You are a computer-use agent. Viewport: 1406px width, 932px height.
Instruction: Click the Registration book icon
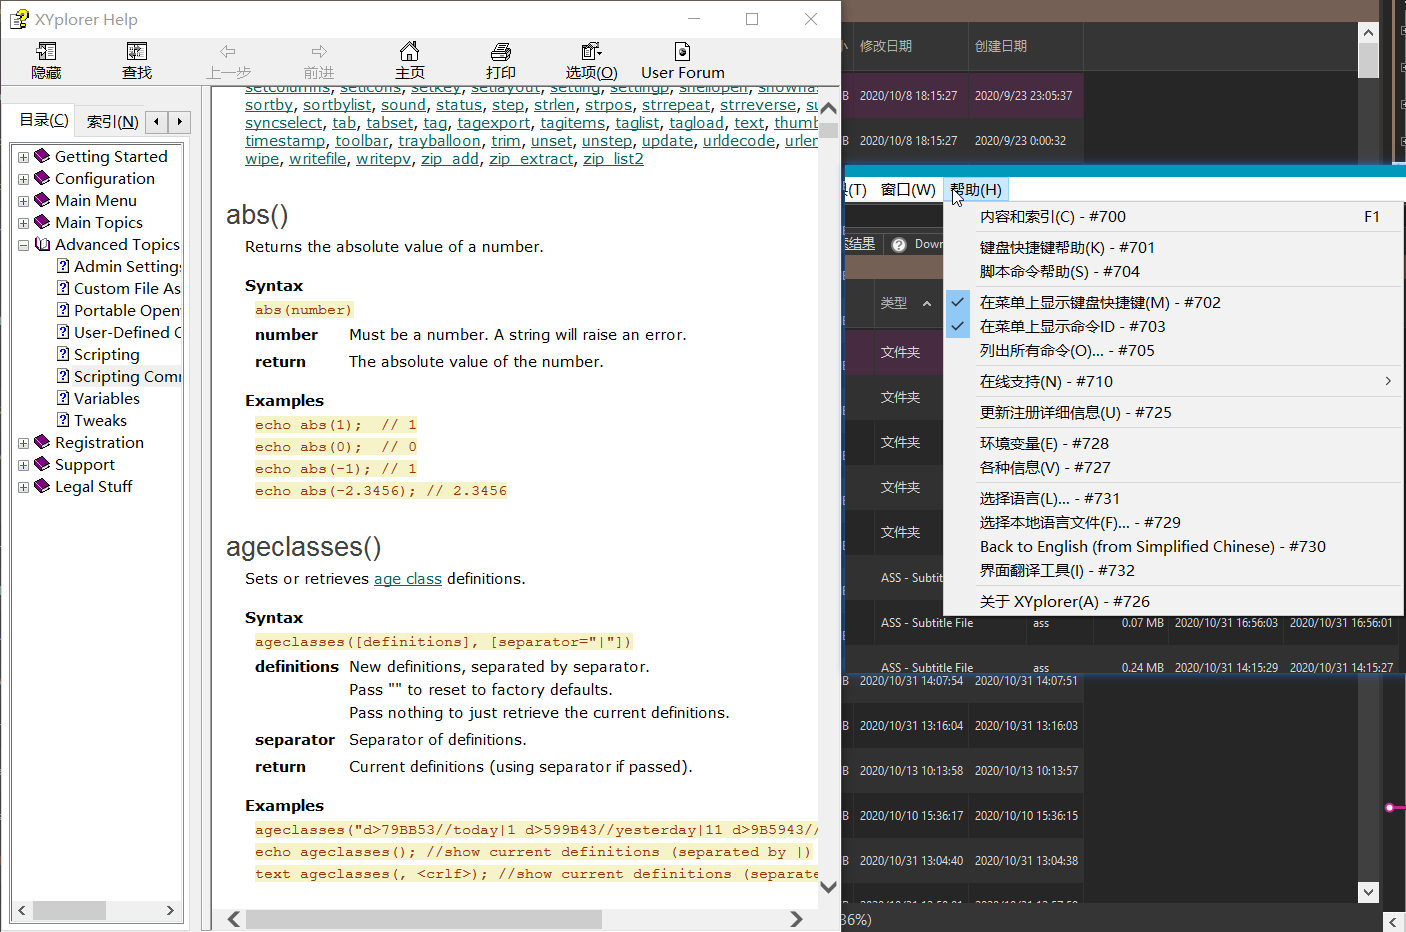[x=42, y=442]
